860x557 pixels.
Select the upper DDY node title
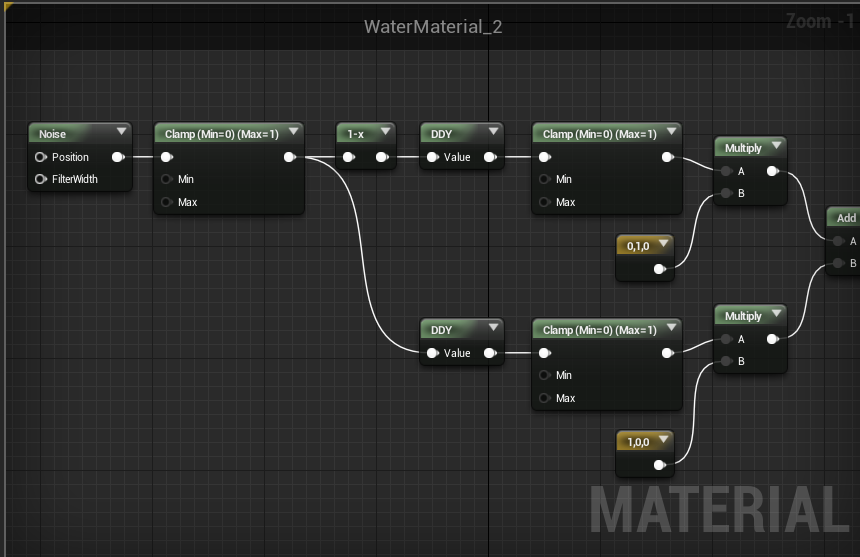point(442,134)
